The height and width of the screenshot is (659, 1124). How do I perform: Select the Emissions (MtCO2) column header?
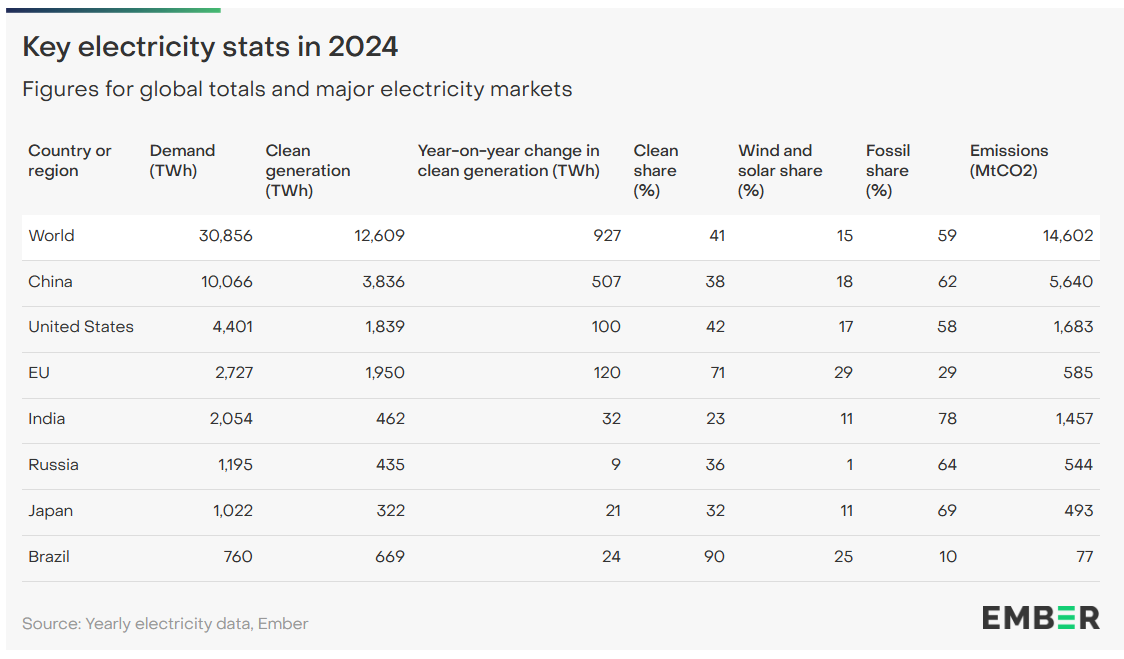coord(1008,160)
